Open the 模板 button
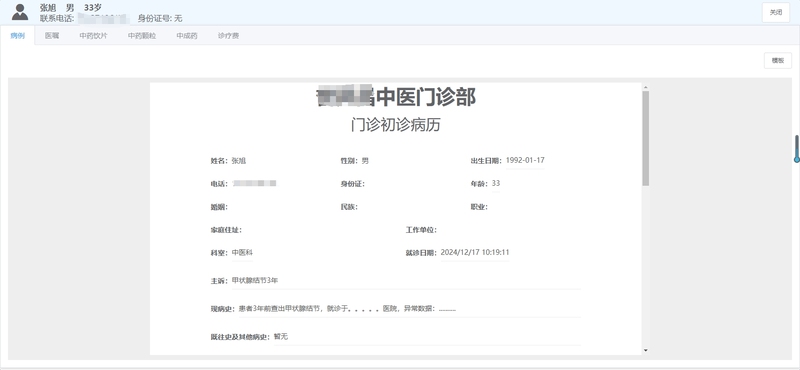The image size is (800, 370). tap(778, 60)
